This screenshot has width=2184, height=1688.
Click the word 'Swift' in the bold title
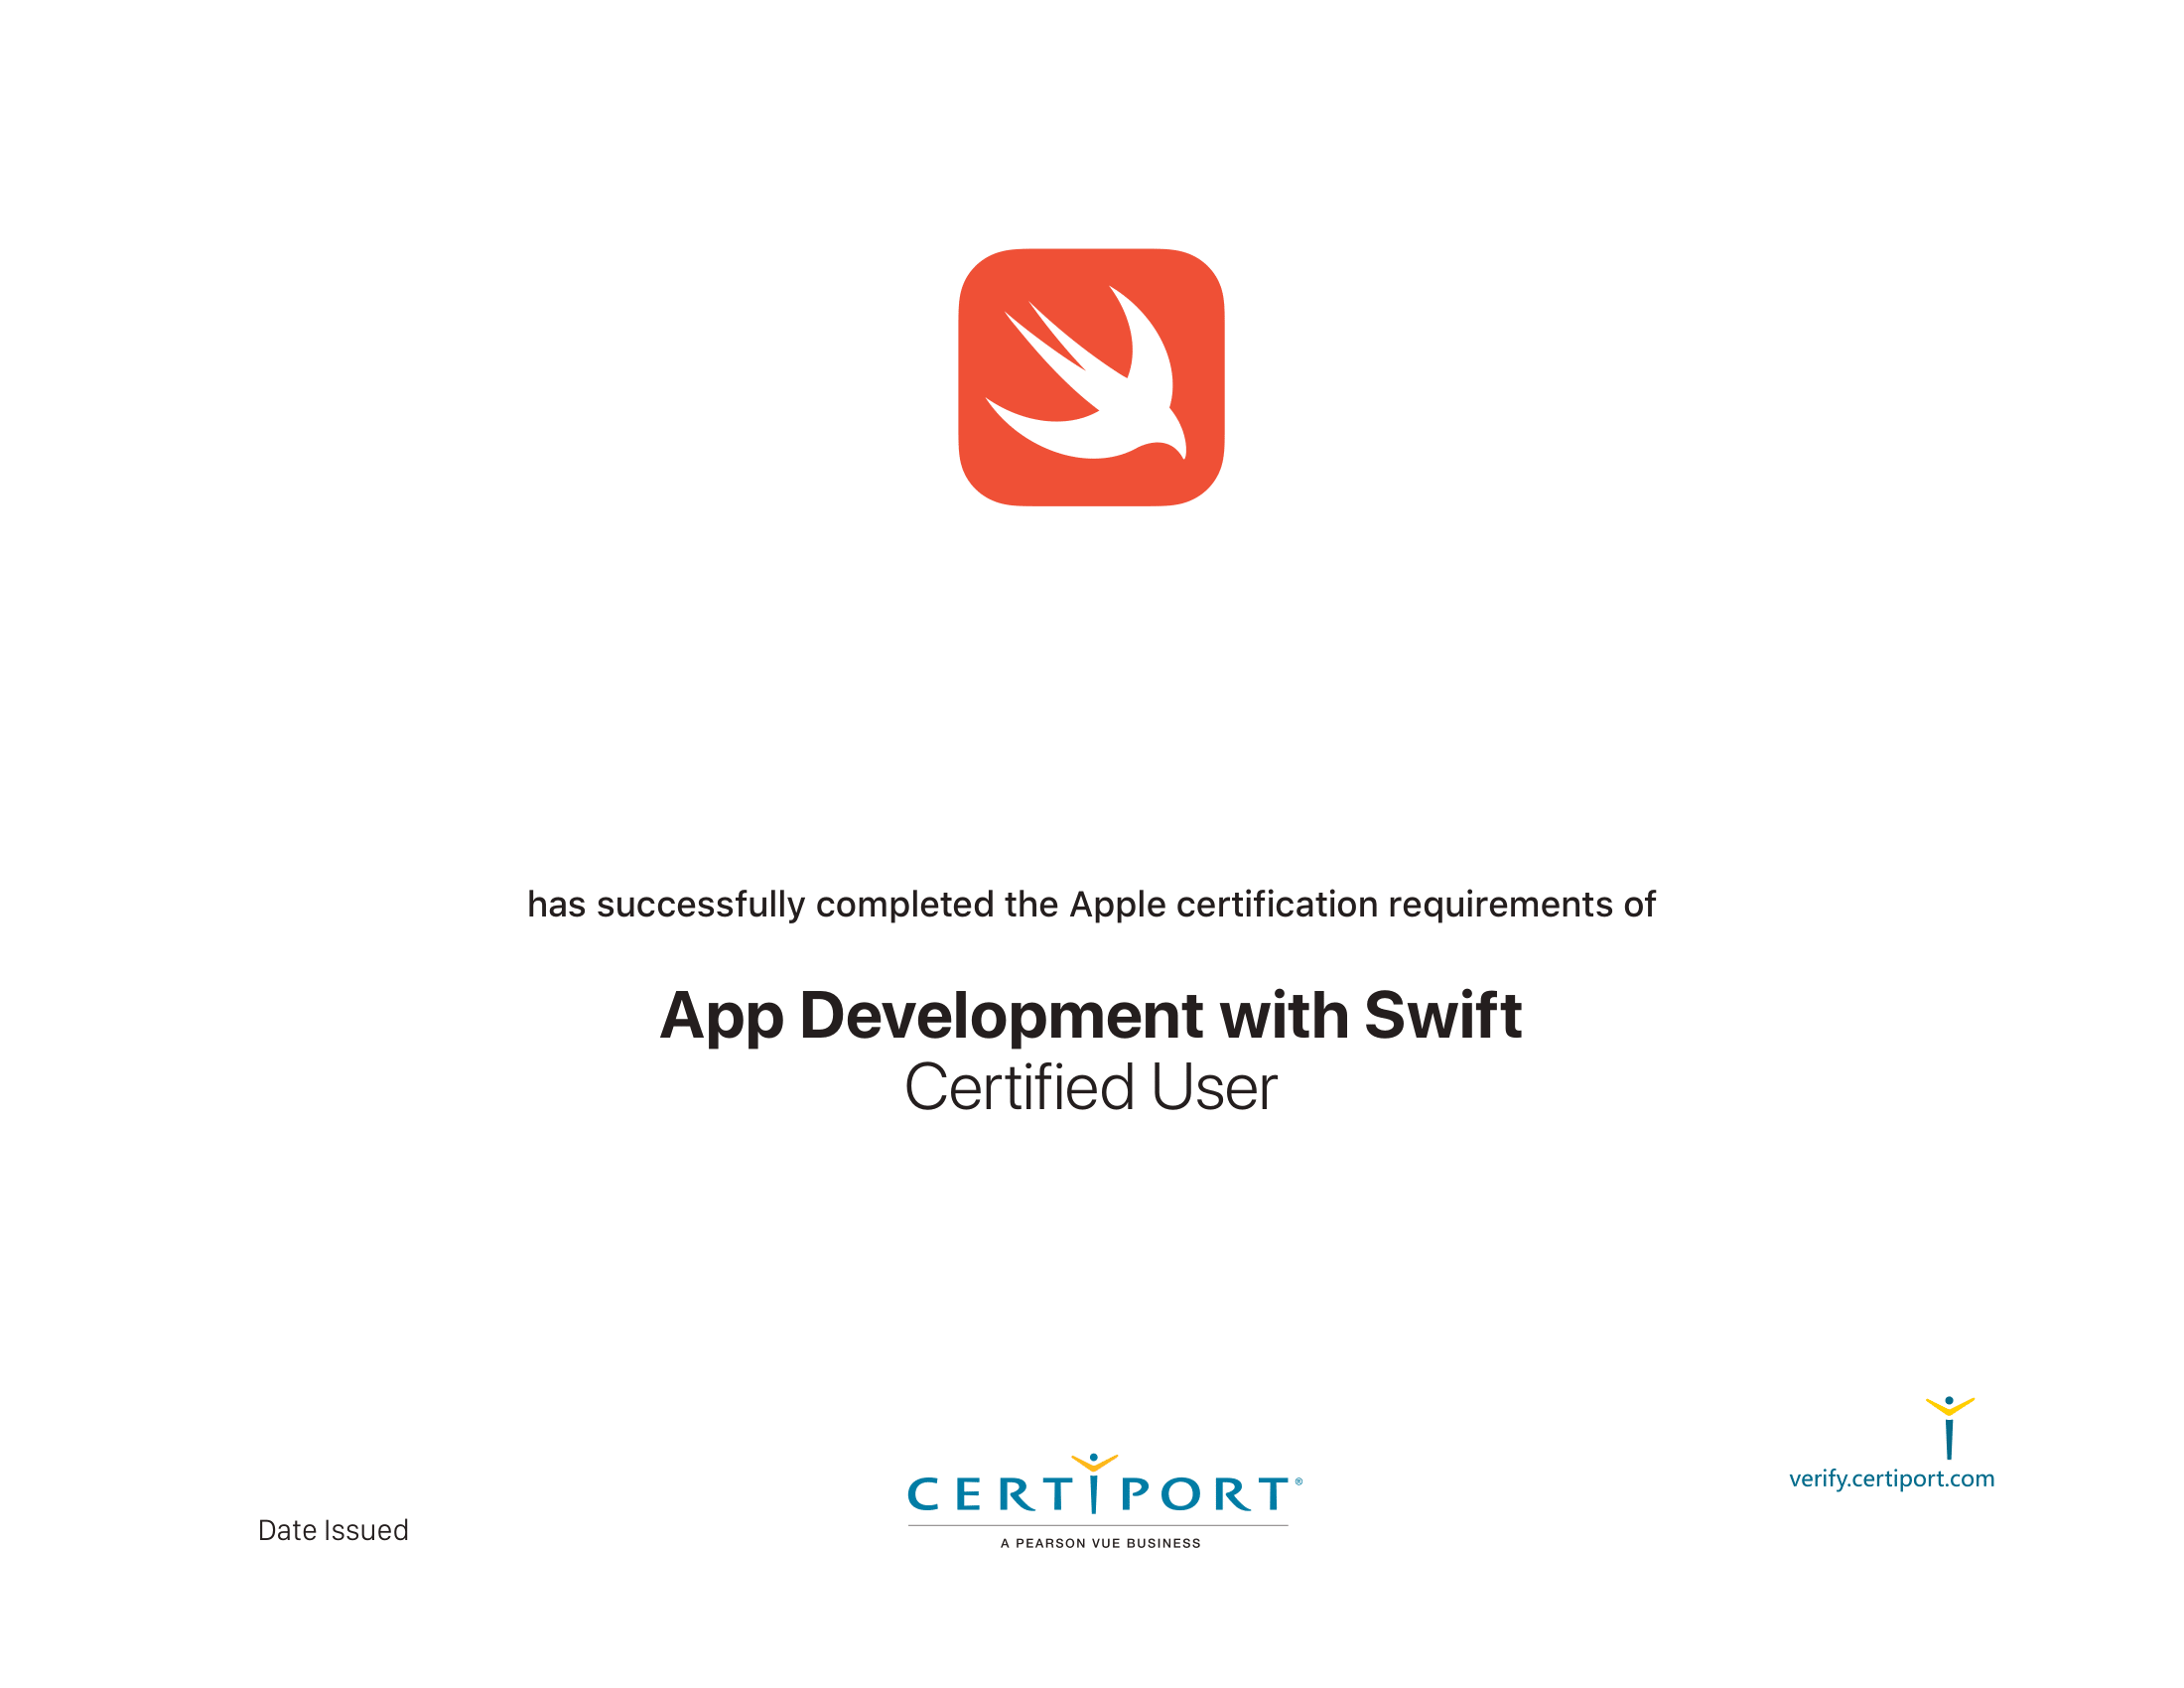pyautogui.click(x=1442, y=1016)
